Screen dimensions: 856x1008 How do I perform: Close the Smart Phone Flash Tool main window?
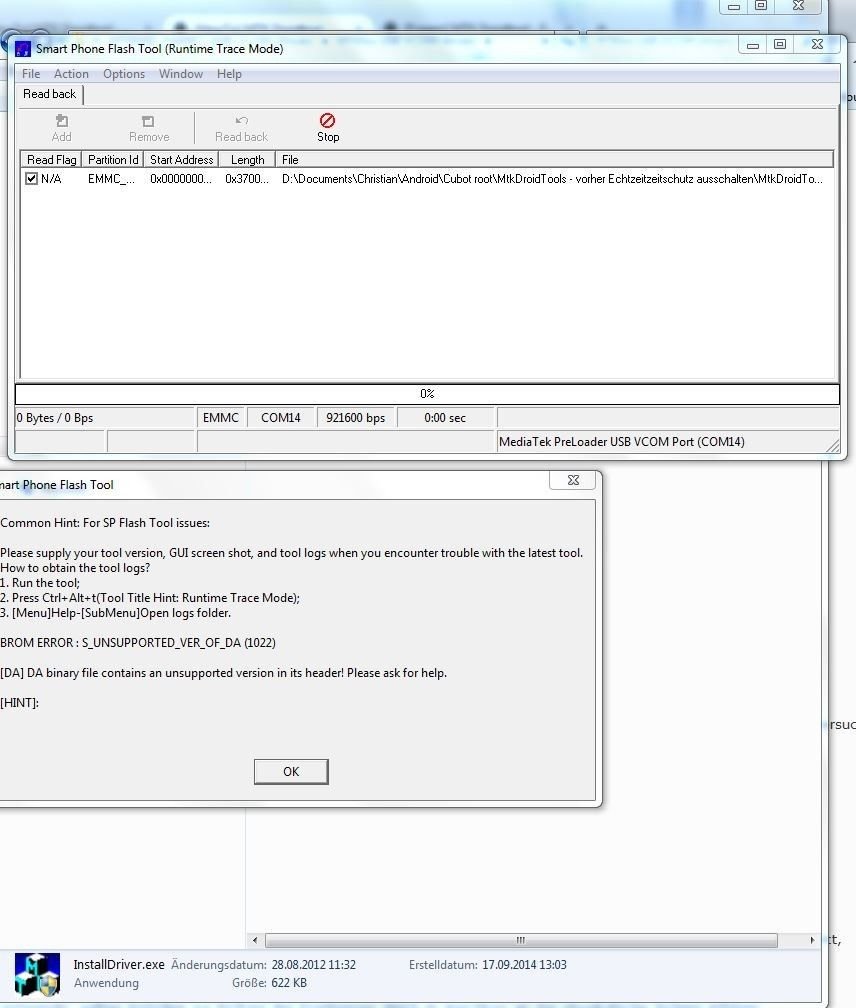(x=817, y=44)
